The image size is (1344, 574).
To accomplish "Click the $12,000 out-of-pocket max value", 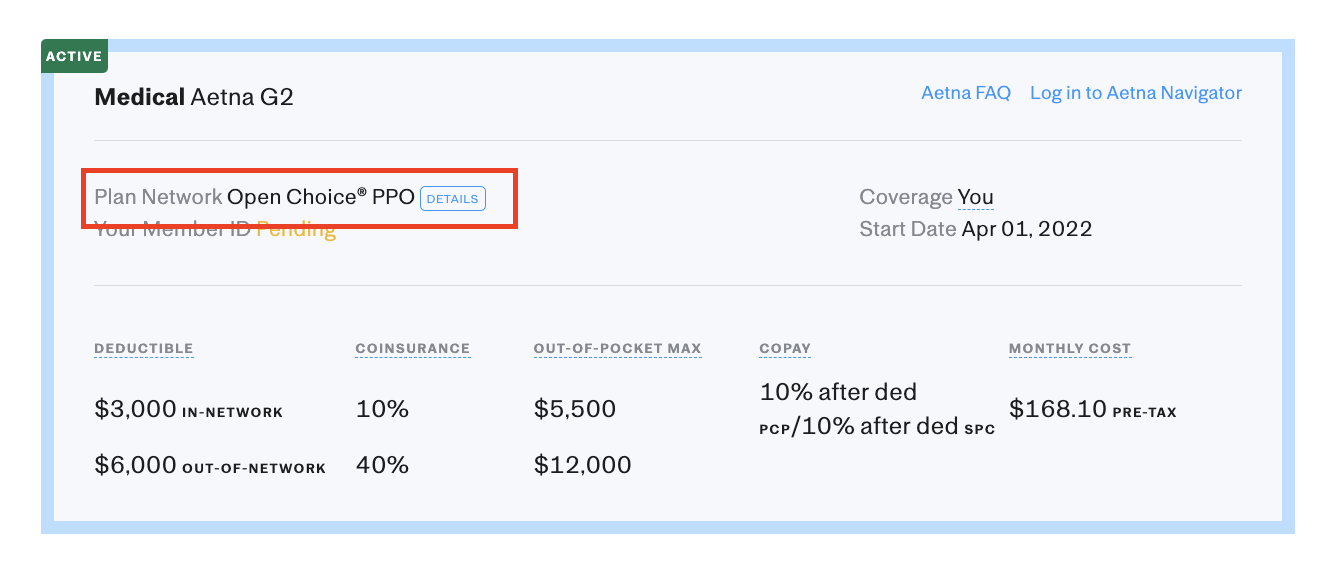I will [582, 465].
